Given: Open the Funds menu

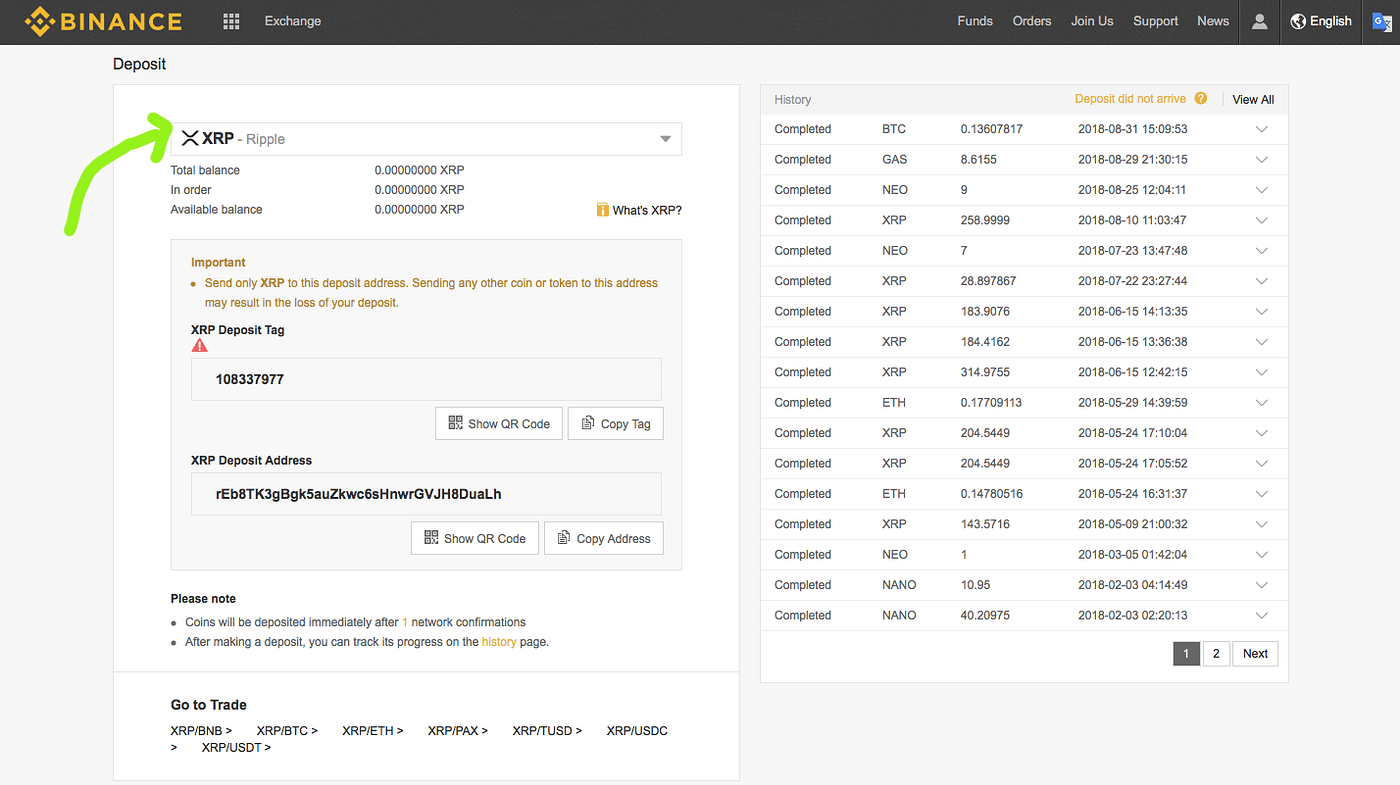Looking at the screenshot, I should (975, 21).
